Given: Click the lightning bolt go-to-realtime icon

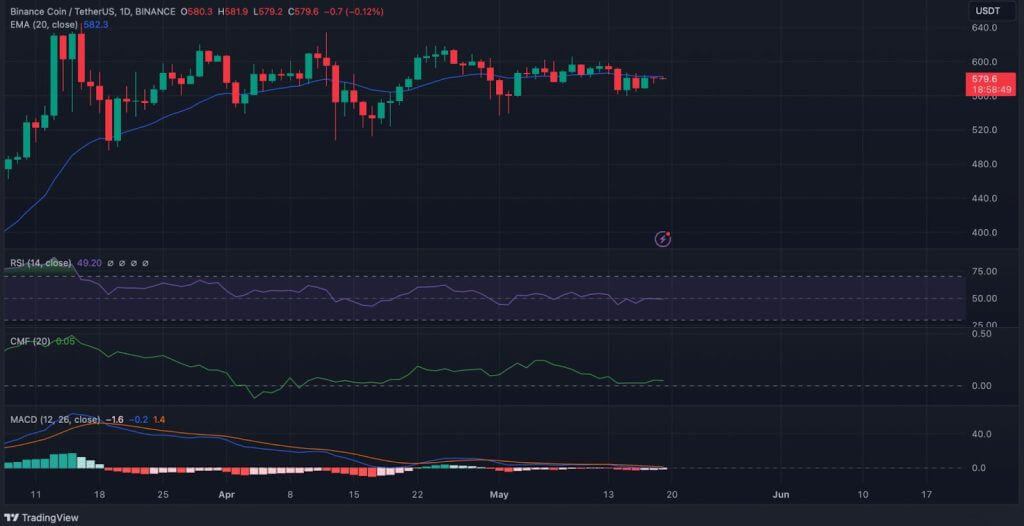Looking at the screenshot, I should point(663,239).
